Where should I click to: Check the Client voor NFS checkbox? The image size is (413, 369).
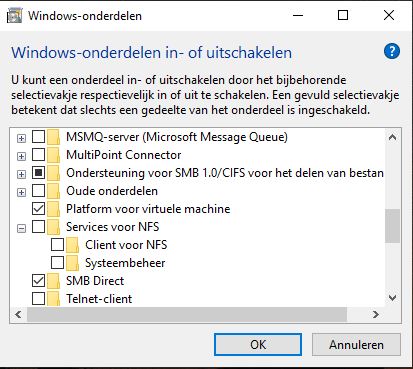pyautogui.click(x=57, y=245)
